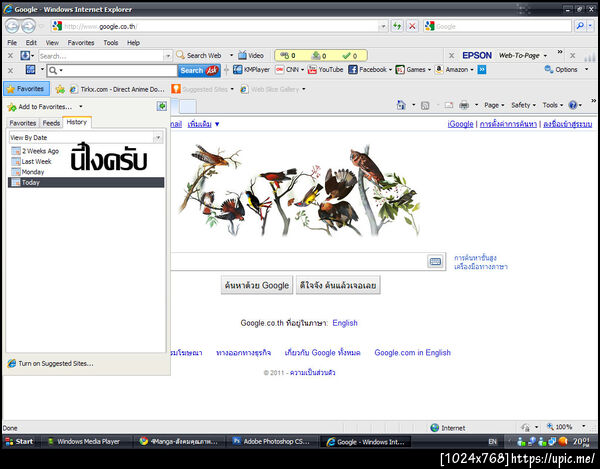Select the Today history folder

click(86, 182)
